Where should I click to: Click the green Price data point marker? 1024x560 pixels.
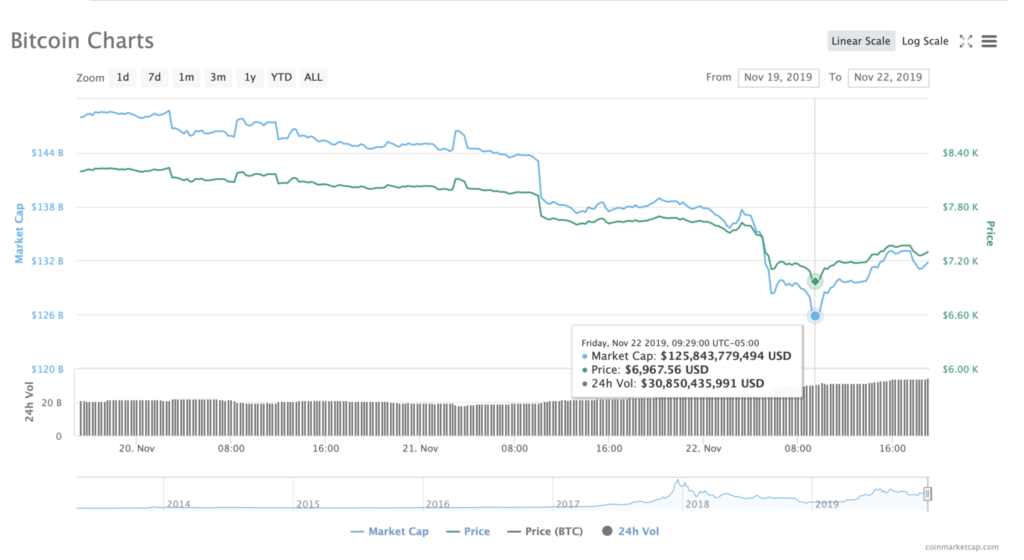(x=815, y=281)
